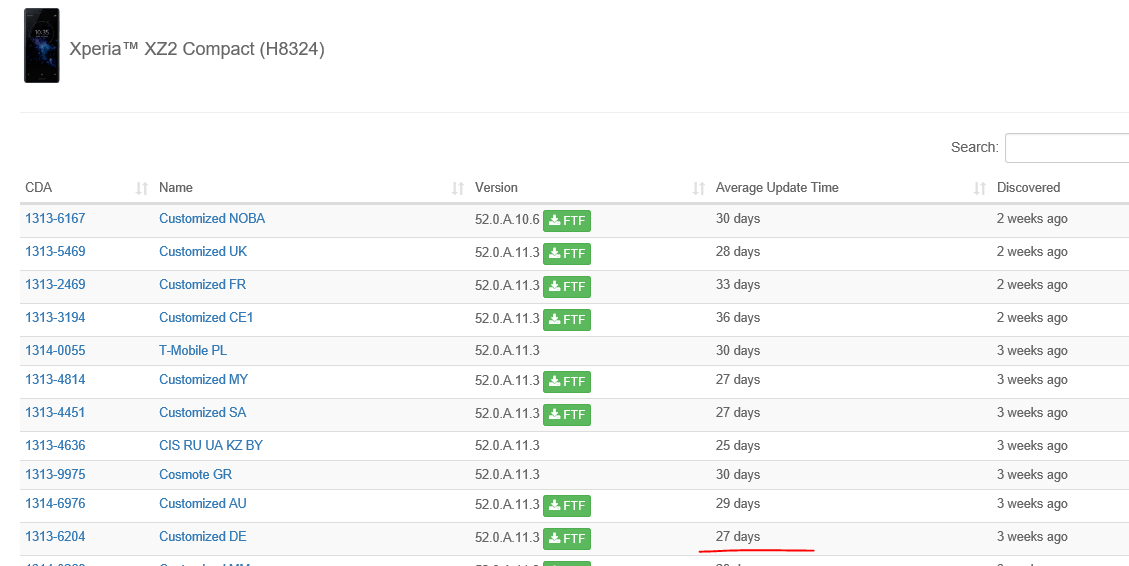Viewport: 1129px width, 566px height.
Task: Focus the Search input field
Action: 1067,148
